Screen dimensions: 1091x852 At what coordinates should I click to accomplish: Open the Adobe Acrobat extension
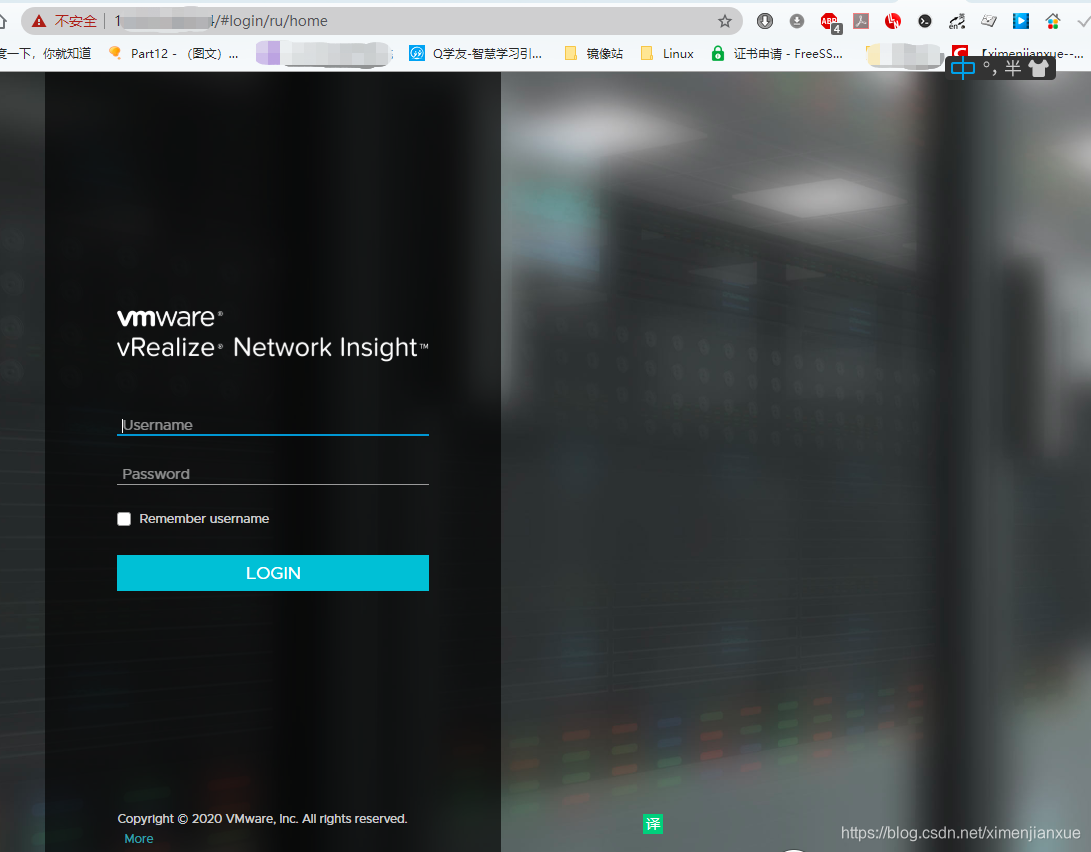(861, 20)
